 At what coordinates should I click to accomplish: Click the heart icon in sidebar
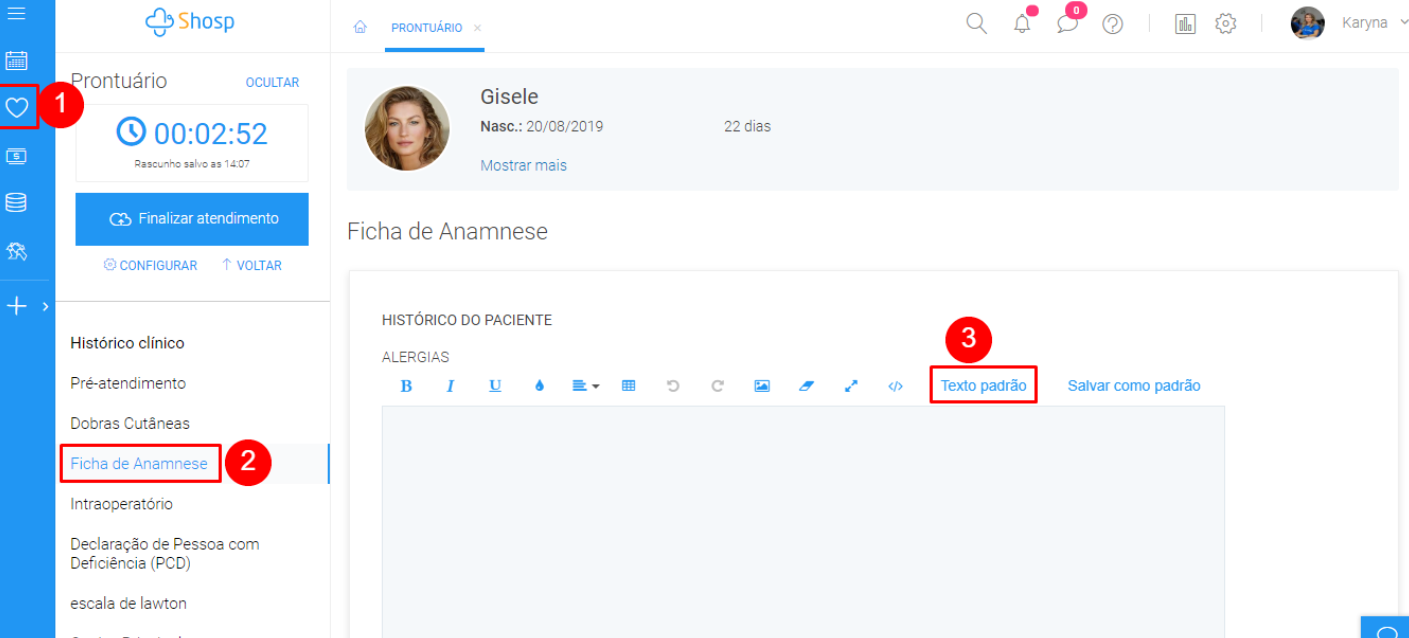pos(17,107)
